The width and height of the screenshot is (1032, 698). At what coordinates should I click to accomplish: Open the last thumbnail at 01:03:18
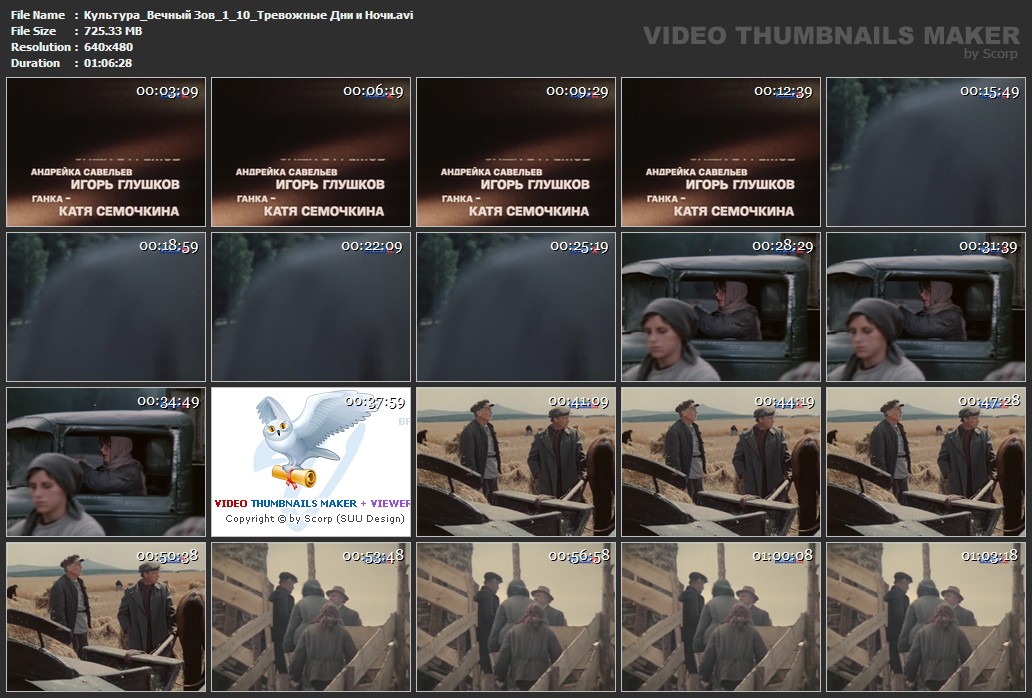925,617
